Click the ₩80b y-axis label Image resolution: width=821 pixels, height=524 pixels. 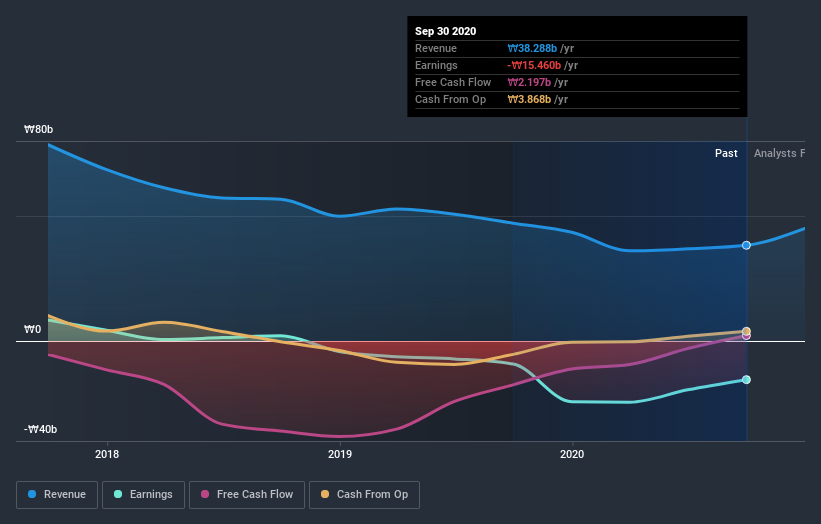coord(38,129)
